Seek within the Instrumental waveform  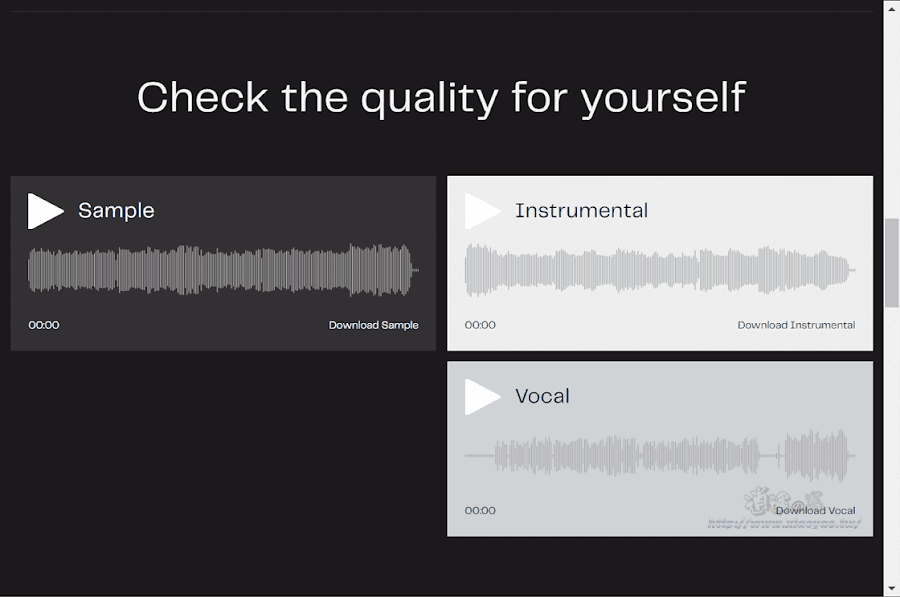point(660,270)
